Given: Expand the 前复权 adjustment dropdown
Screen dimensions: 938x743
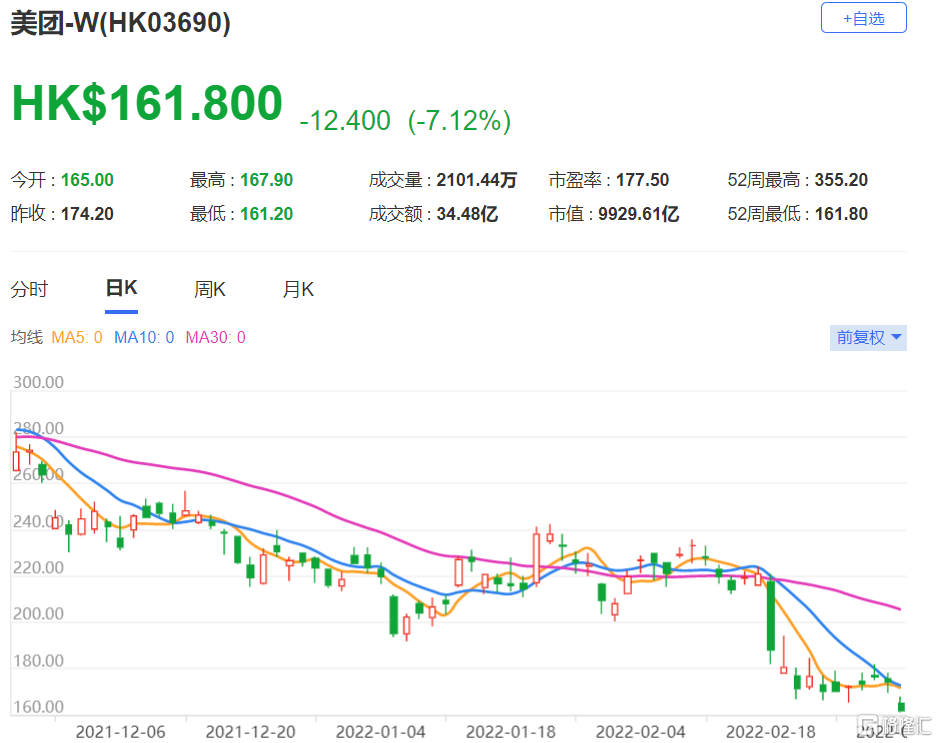Looking at the screenshot, I should click(868, 337).
